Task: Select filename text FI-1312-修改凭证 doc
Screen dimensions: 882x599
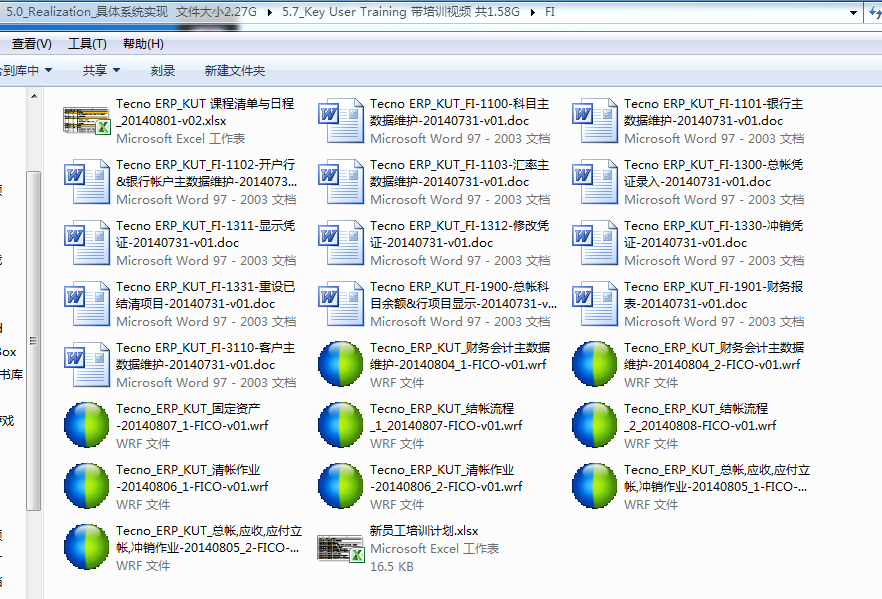Action: [x=460, y=234]
